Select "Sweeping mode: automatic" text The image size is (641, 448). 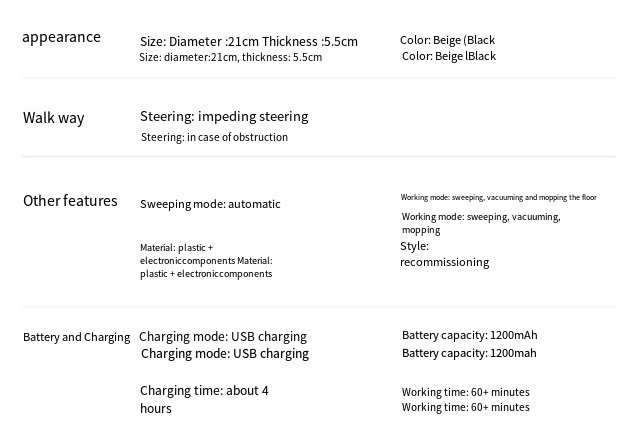pos(210,204)
